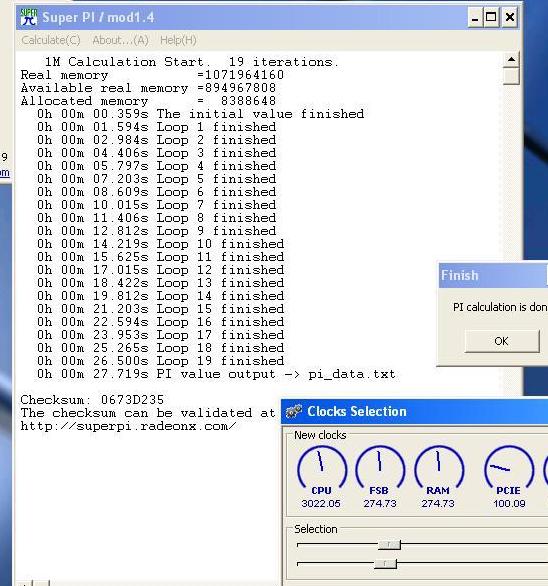The image size is (548, 586).
Task: Click 'The initial value finished' line
Action: (x=200, y=114)
